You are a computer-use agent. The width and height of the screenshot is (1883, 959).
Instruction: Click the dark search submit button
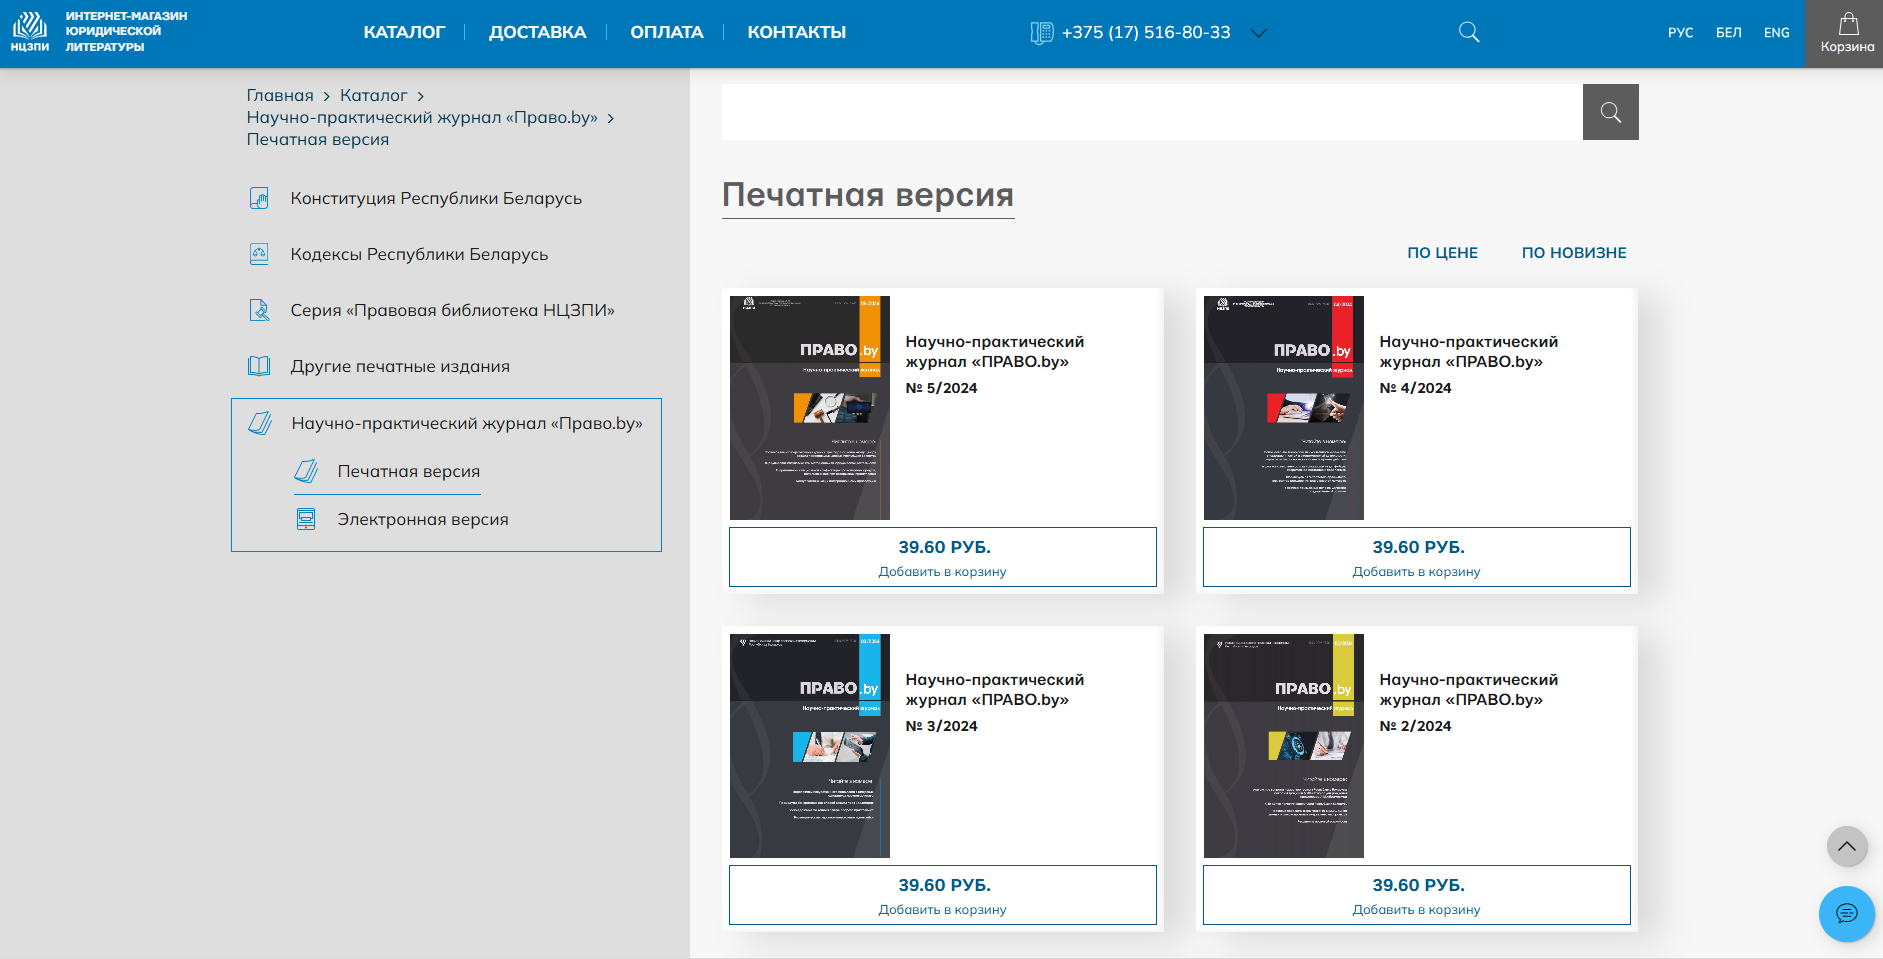pyautogui.click(x=1610, y=112)
